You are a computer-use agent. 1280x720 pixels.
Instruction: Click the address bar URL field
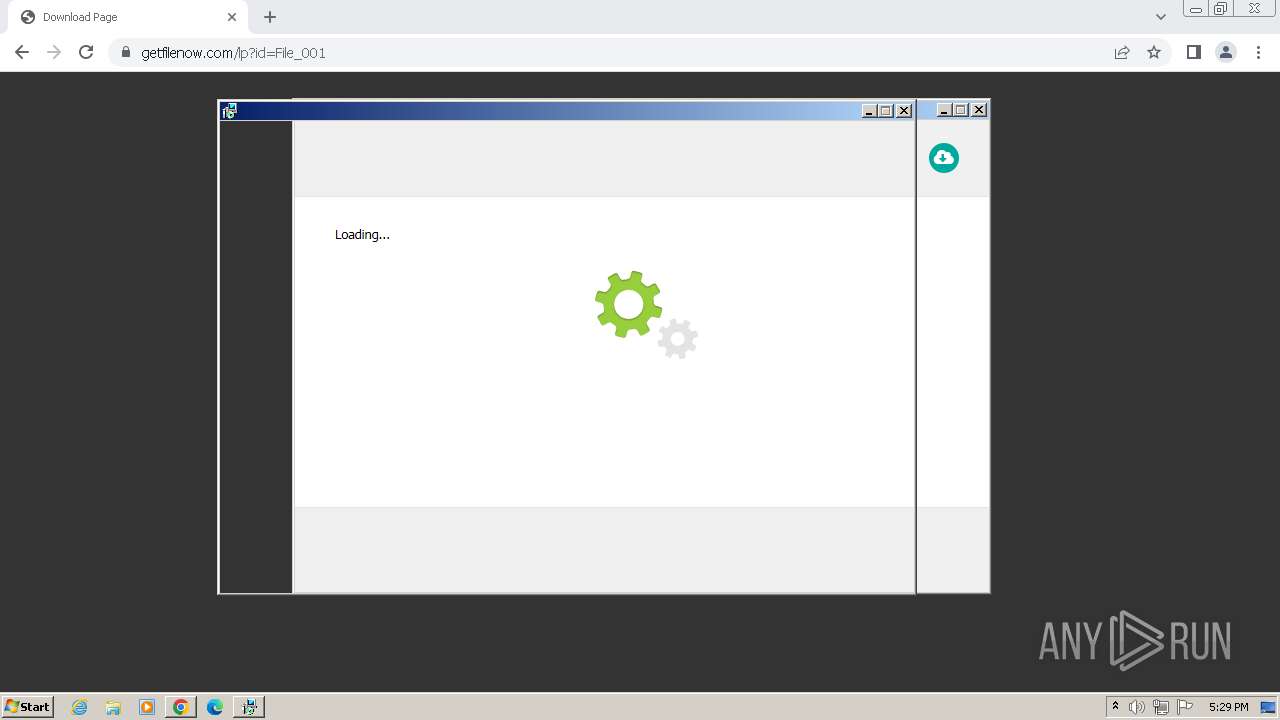[620, 52]
